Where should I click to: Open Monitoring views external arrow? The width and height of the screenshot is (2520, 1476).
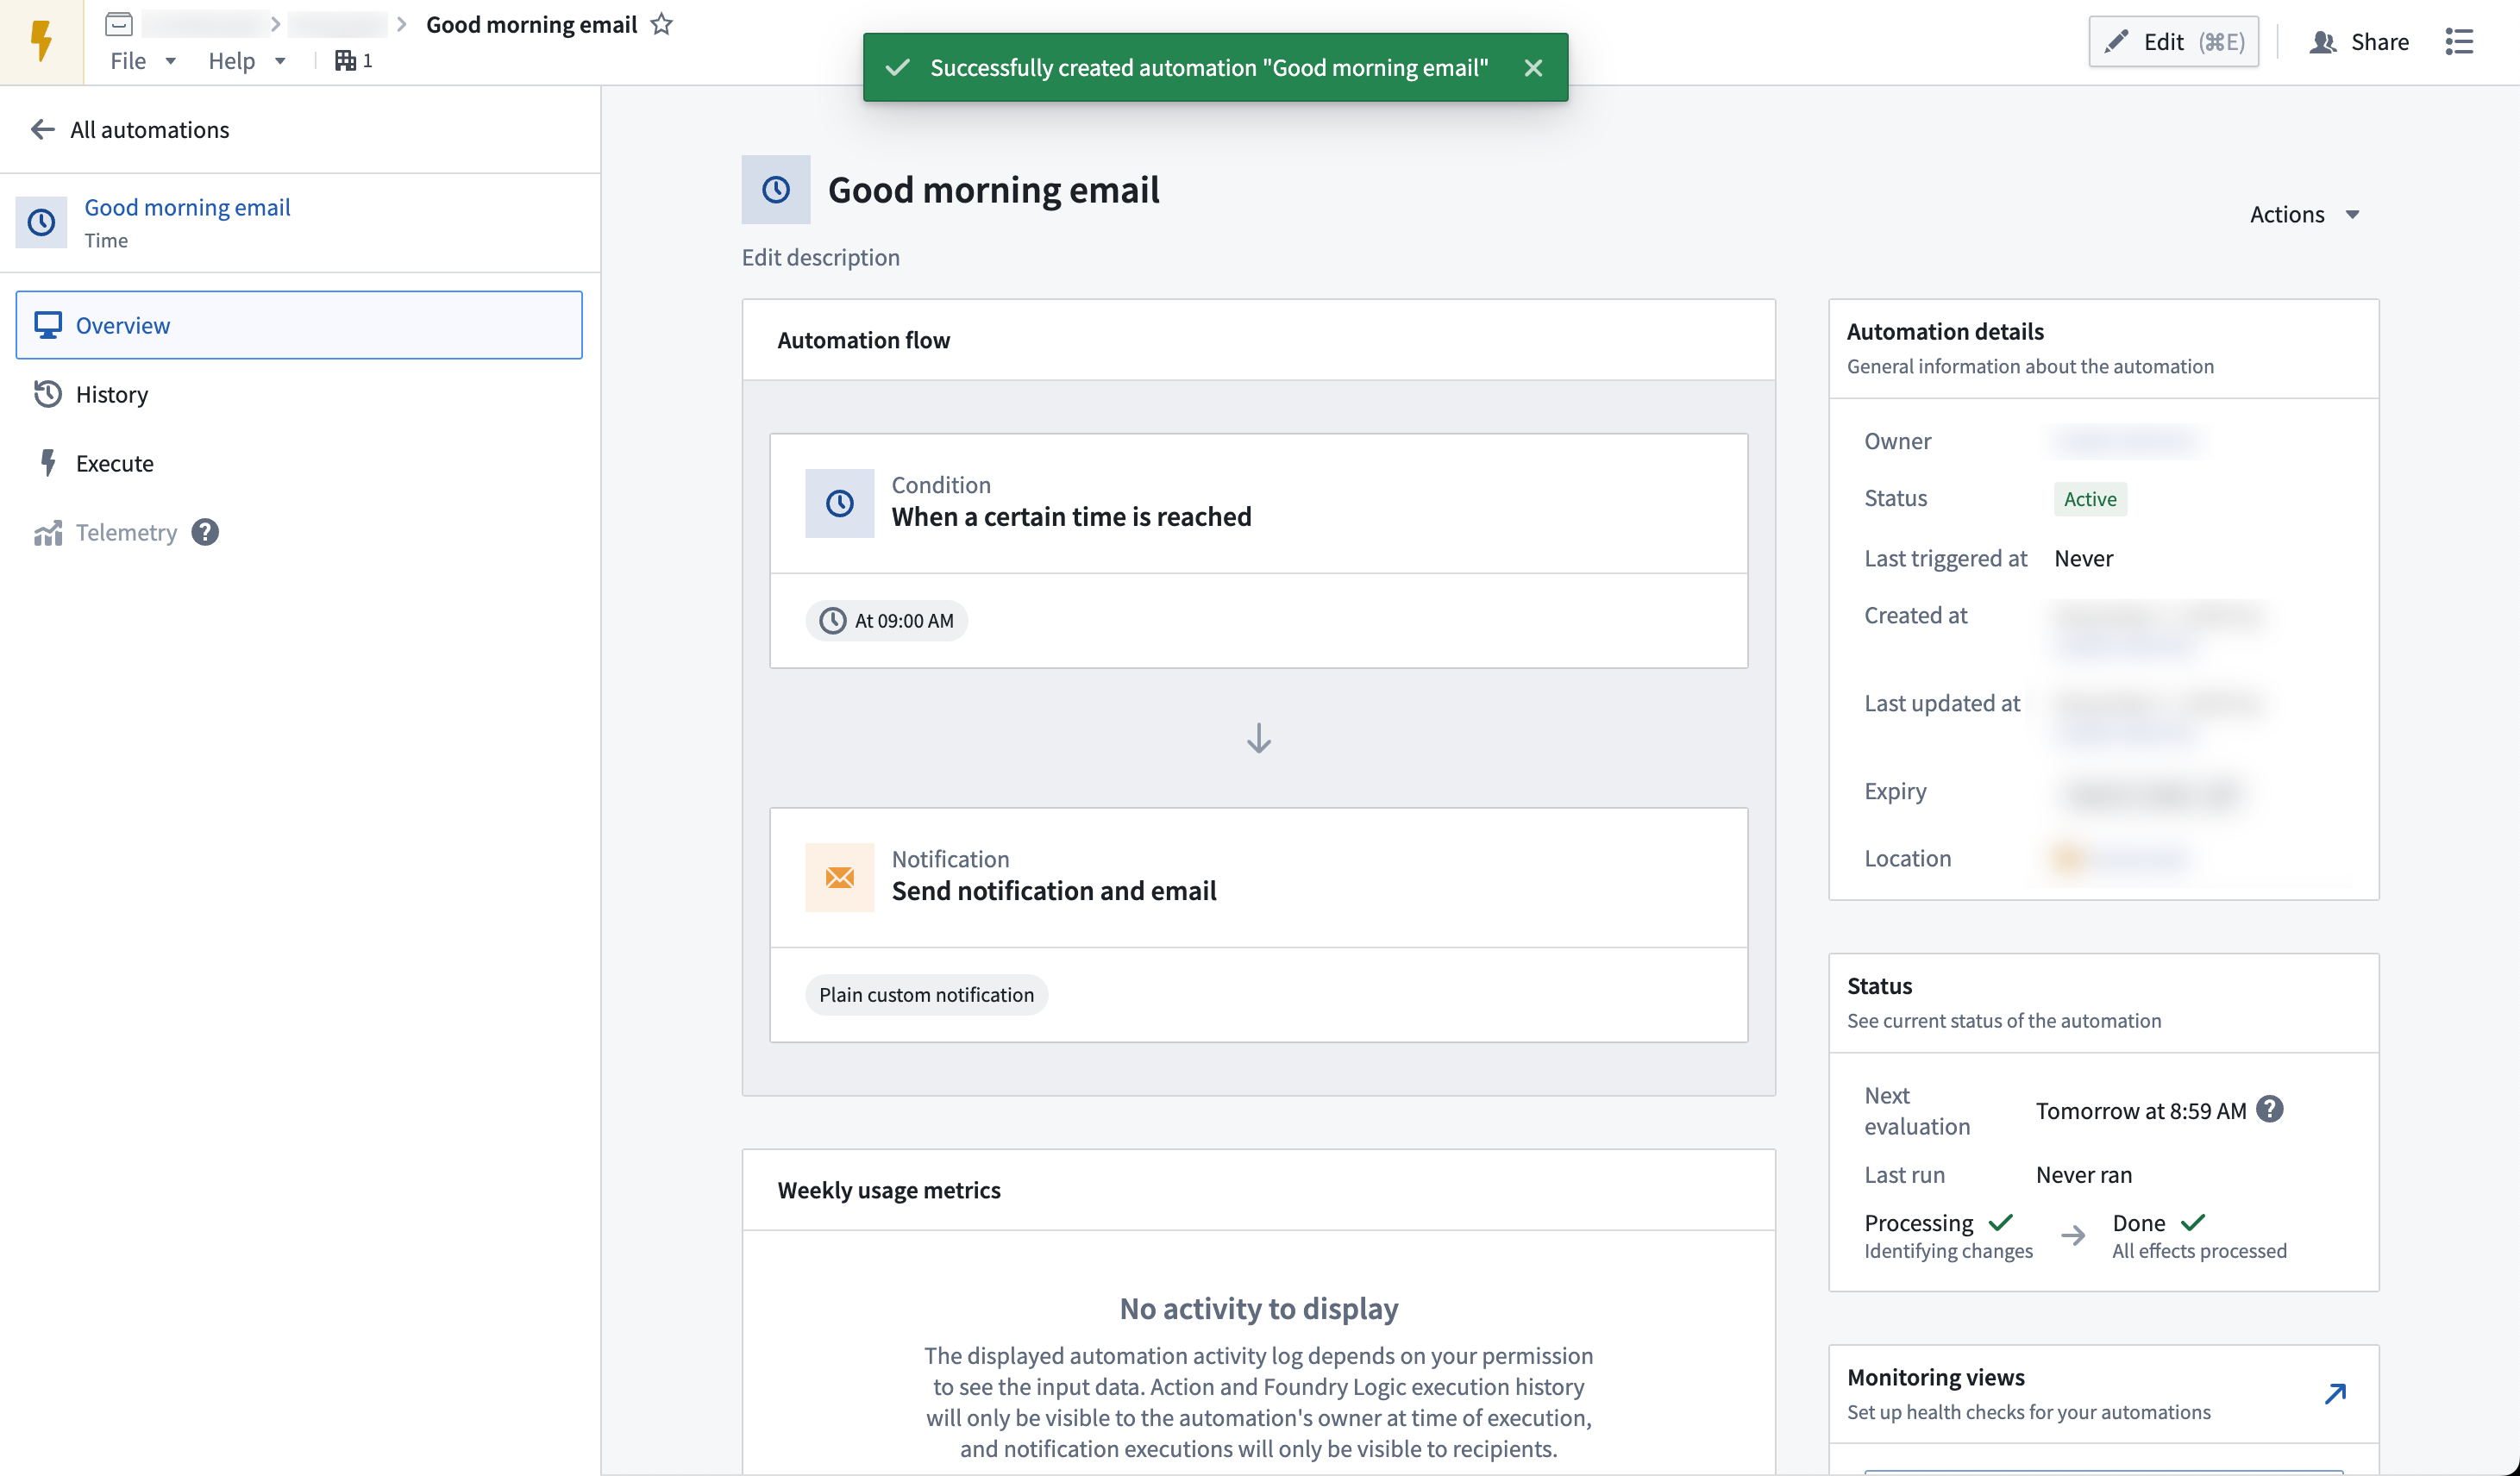(2335, 1393)
